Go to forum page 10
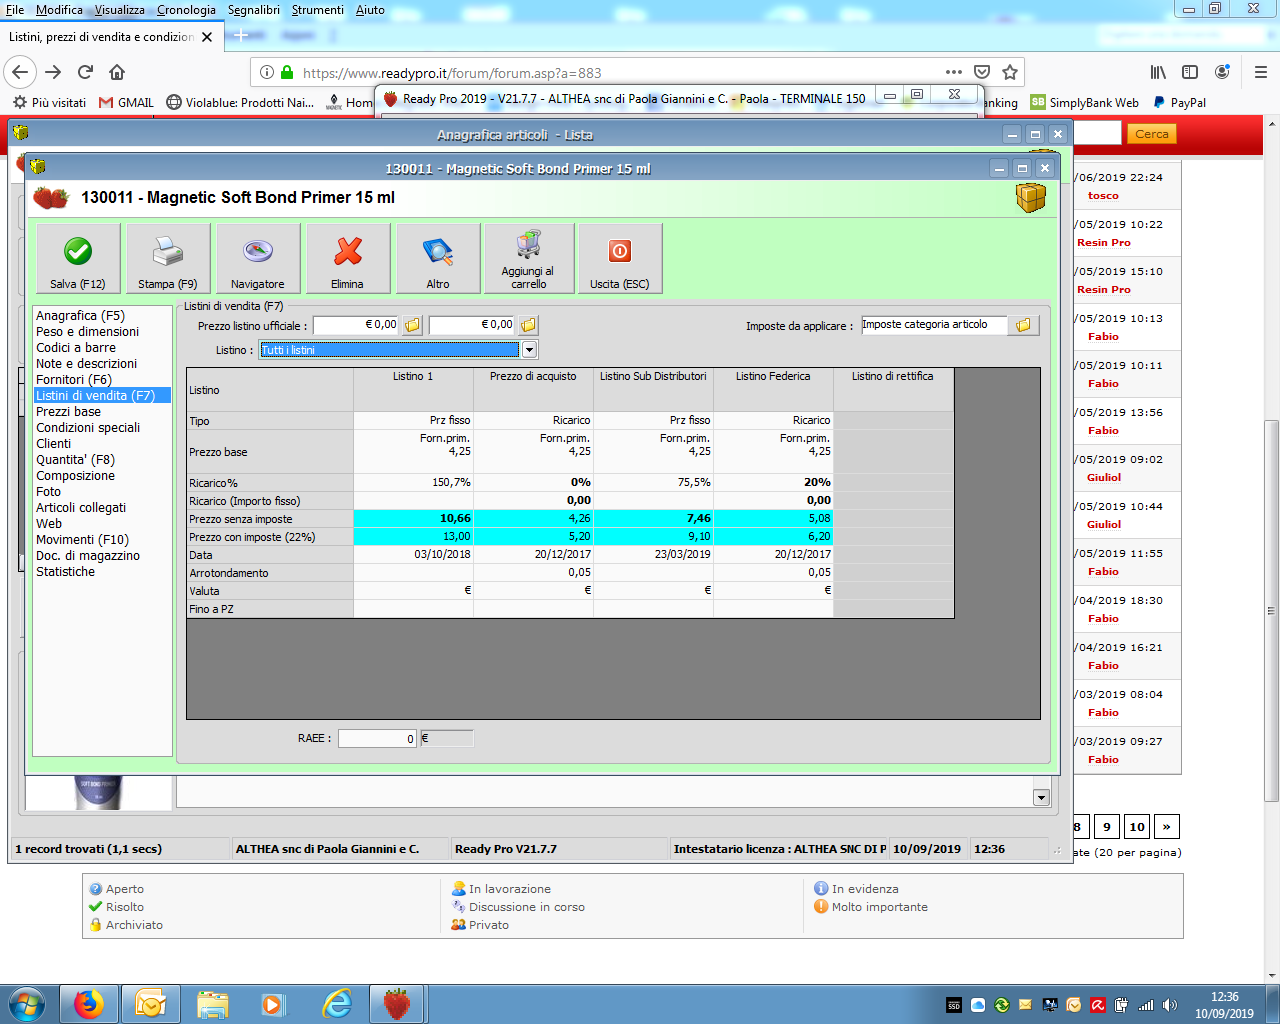Viewport: 1280px width, 1024px height. 1137,827
